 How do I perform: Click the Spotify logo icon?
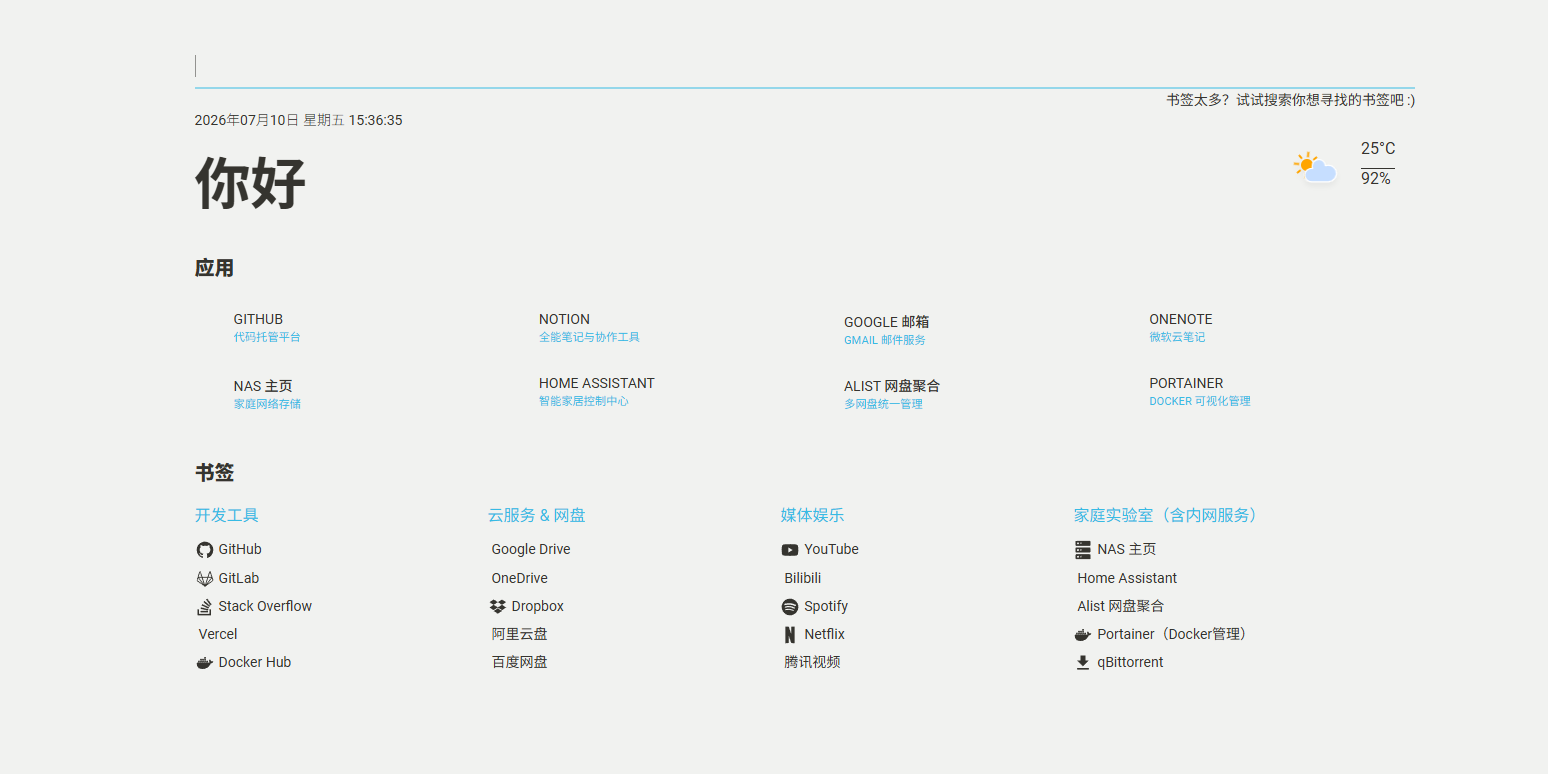tap(790, 606)
